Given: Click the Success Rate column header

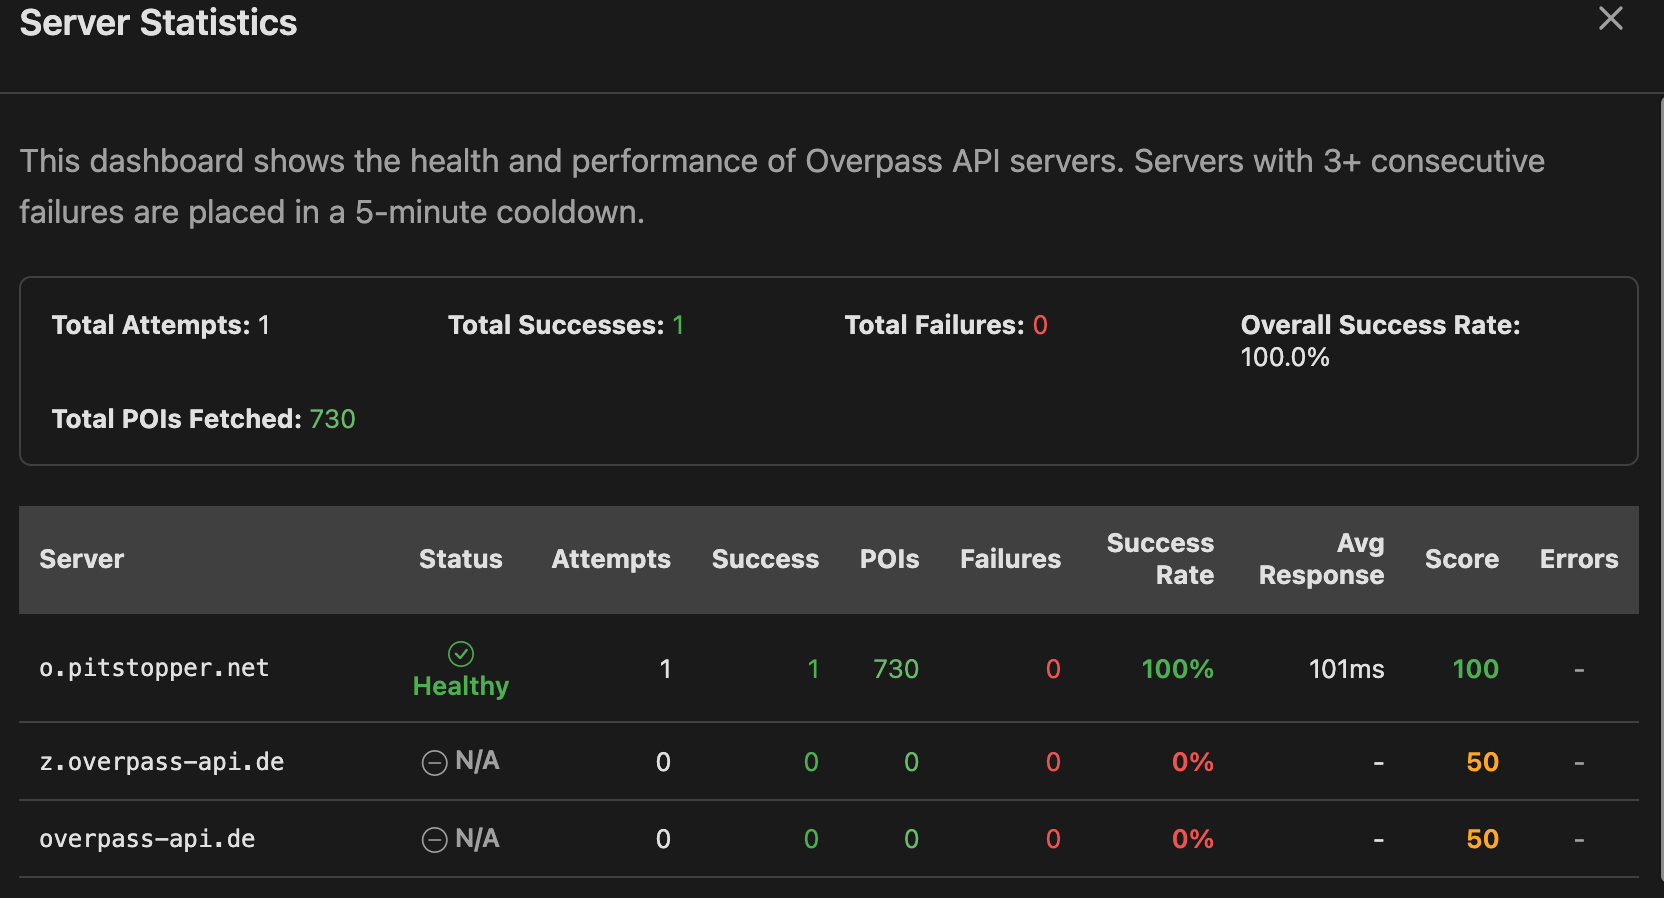Looking at the screenshot, I should [1160, 559].
